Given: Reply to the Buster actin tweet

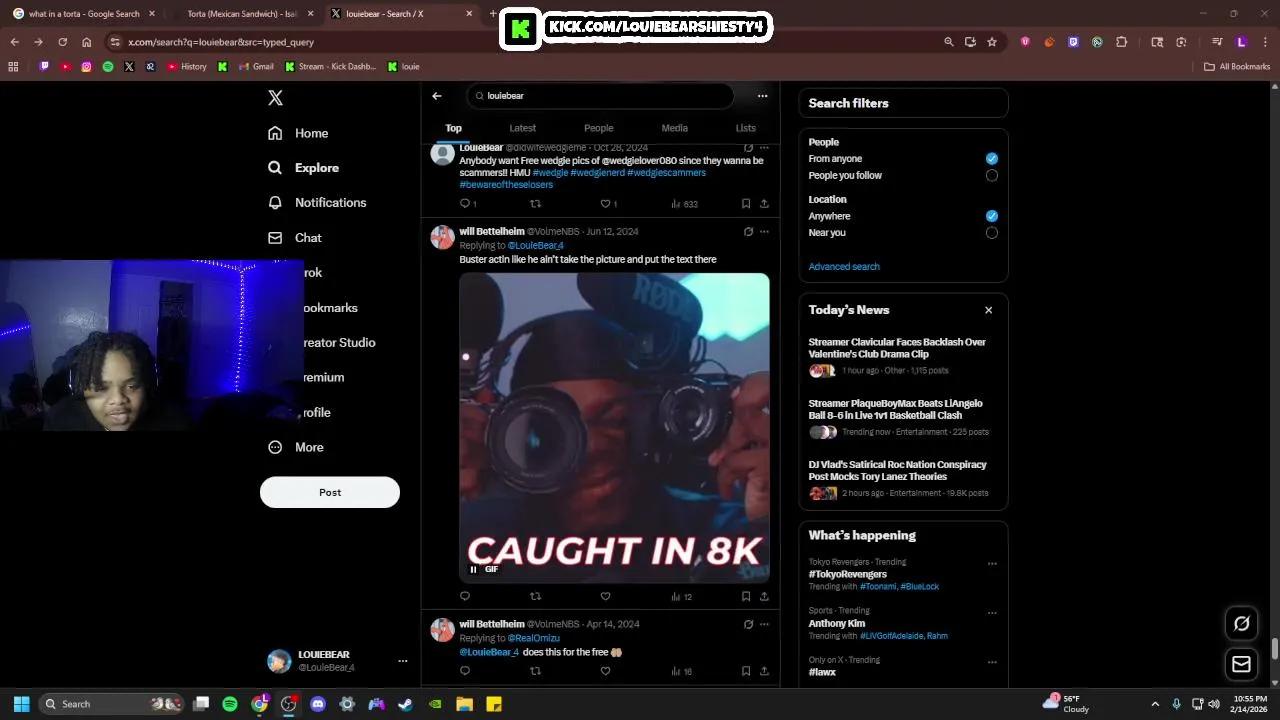Looking at the screenshot, I should coord(464,596).
